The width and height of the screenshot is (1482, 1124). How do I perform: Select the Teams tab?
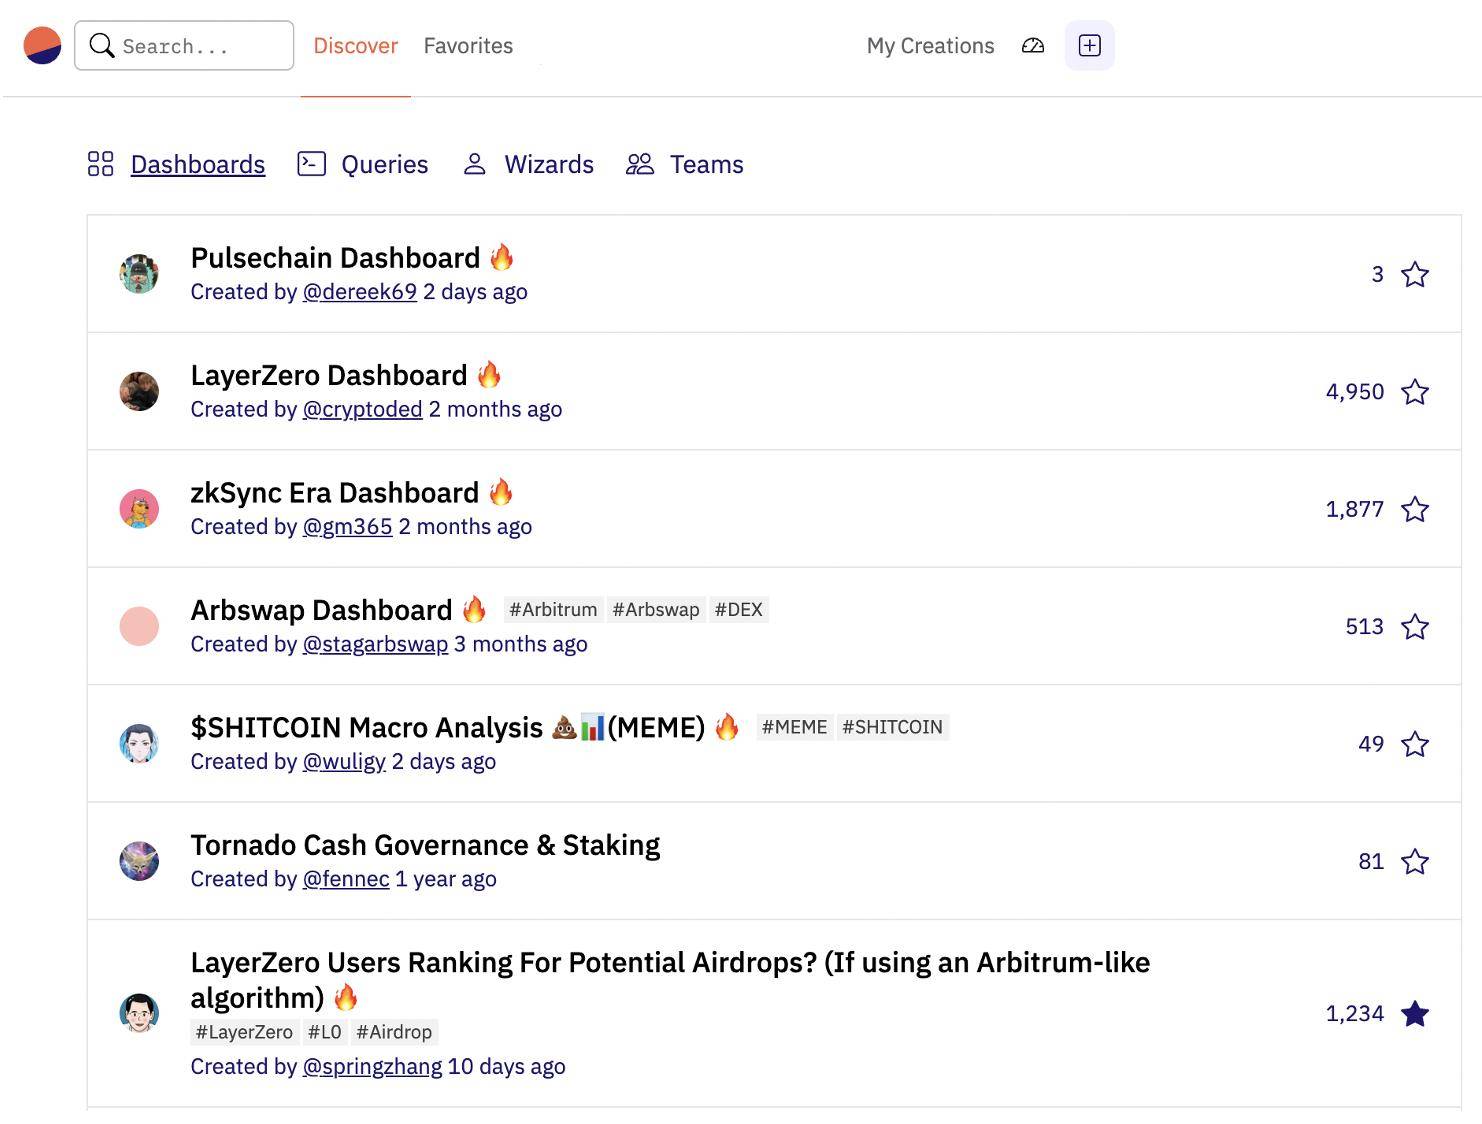[706, 164]
